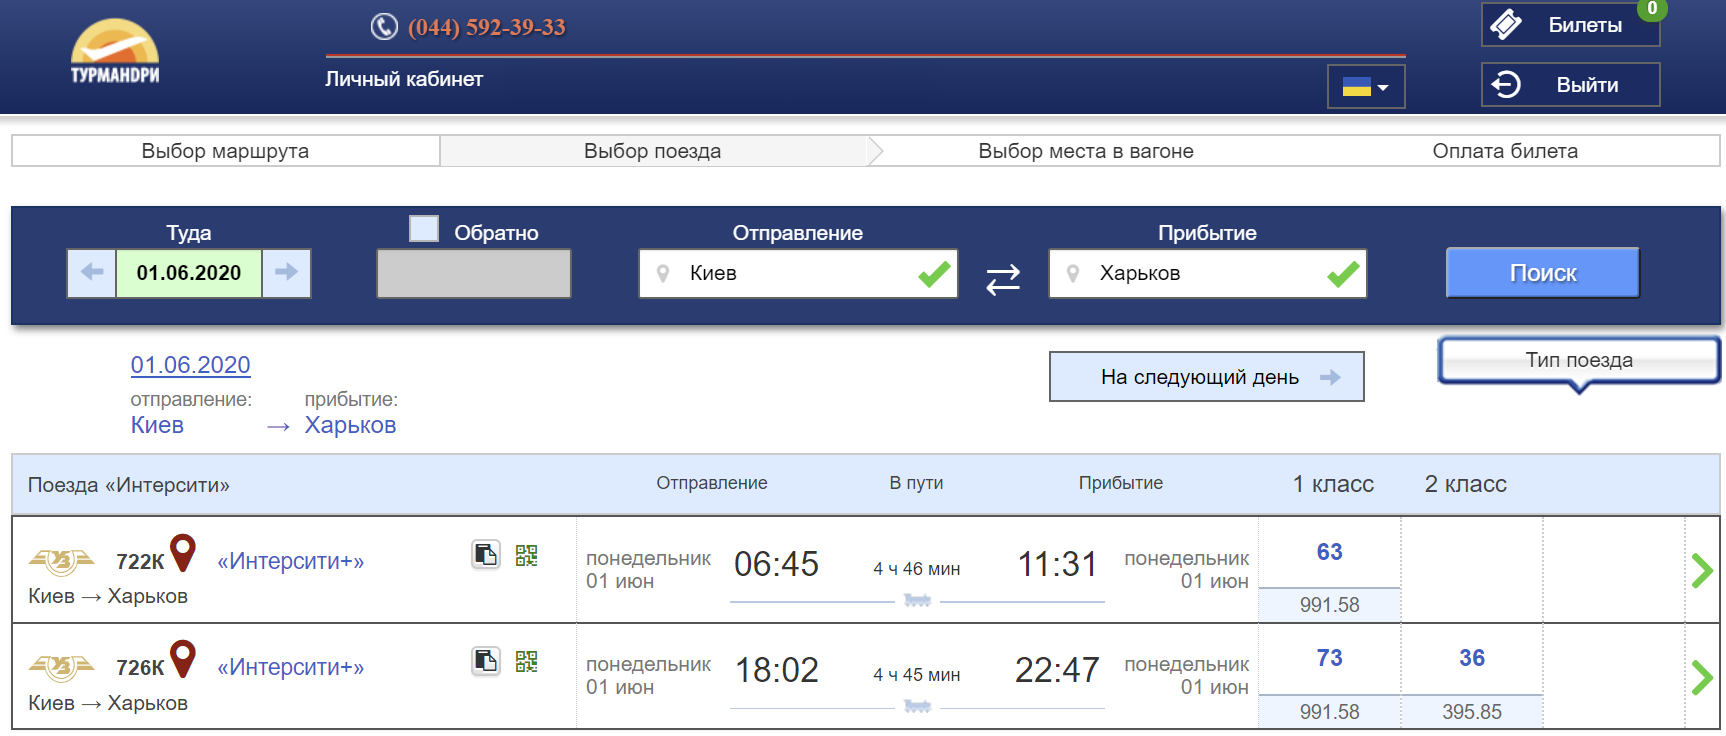The image size is (1726, 736).
Task: Click the ТУРМАНДРИ logo
Action: (x=115, y=52)
